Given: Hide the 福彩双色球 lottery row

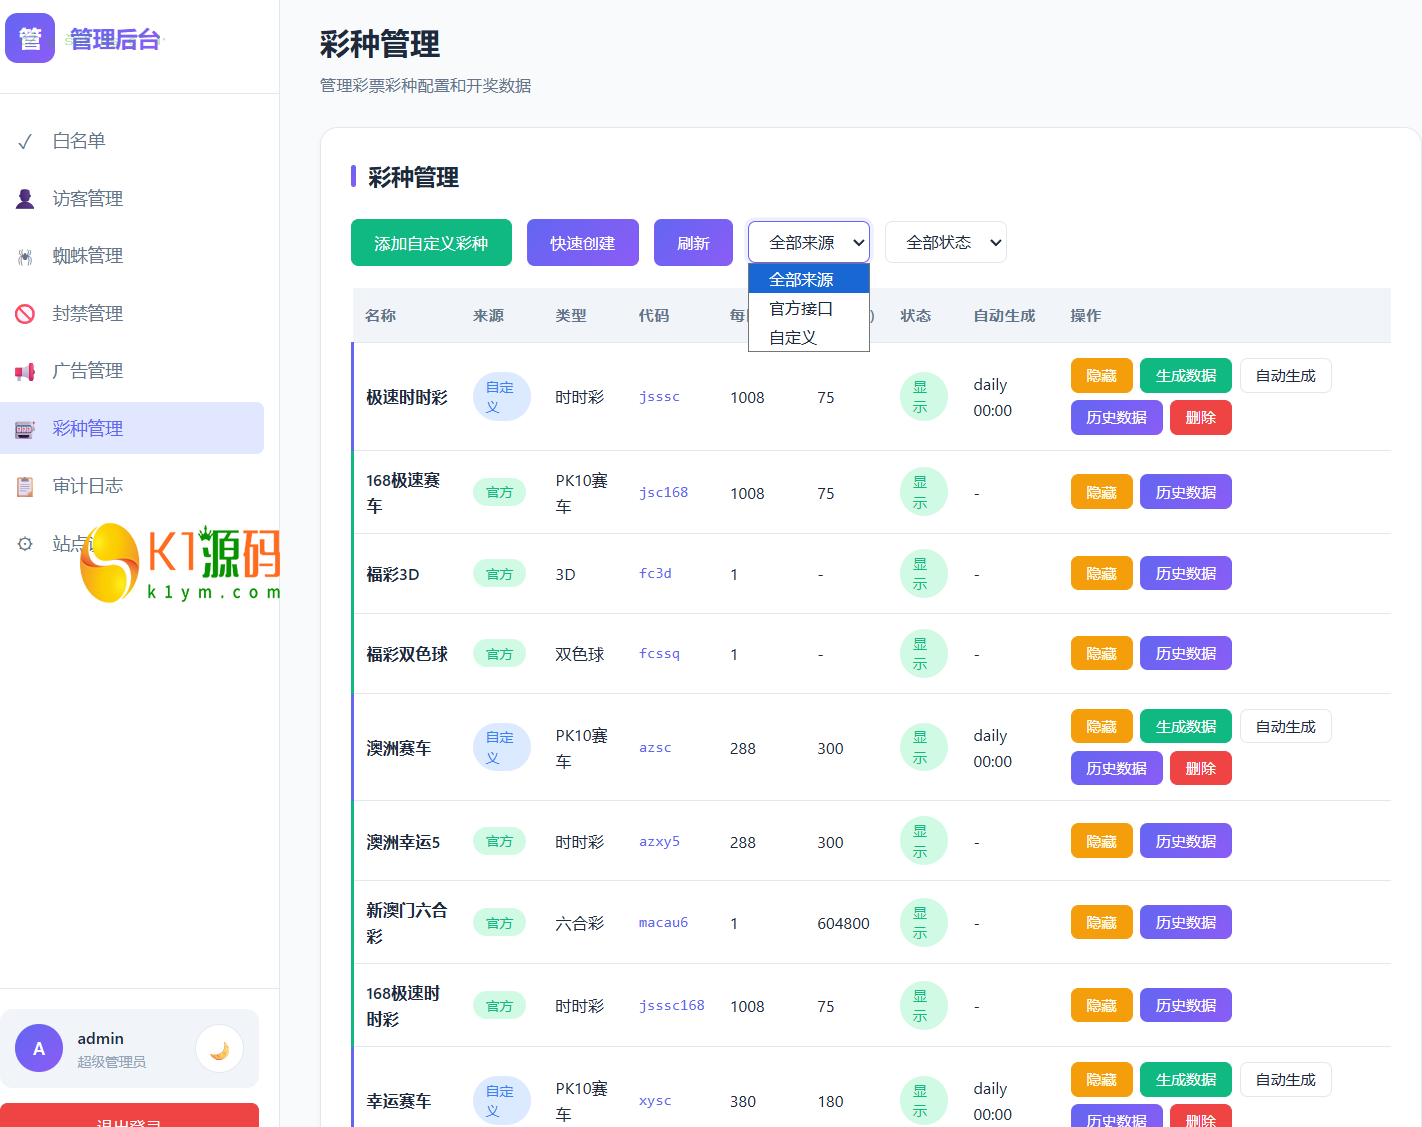Looking at the screenshot, I should click(x=1102, y=653).
